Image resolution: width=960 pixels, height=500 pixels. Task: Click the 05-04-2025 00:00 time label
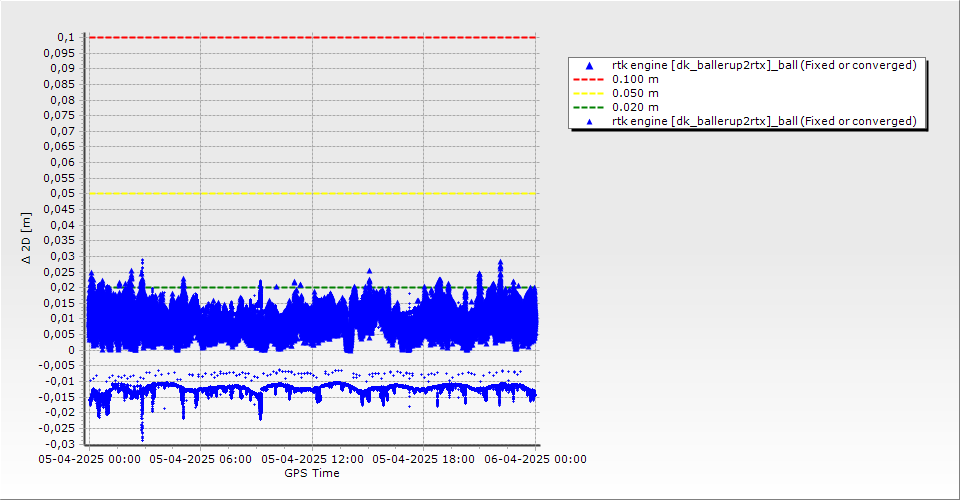click(x=89, y=459)
